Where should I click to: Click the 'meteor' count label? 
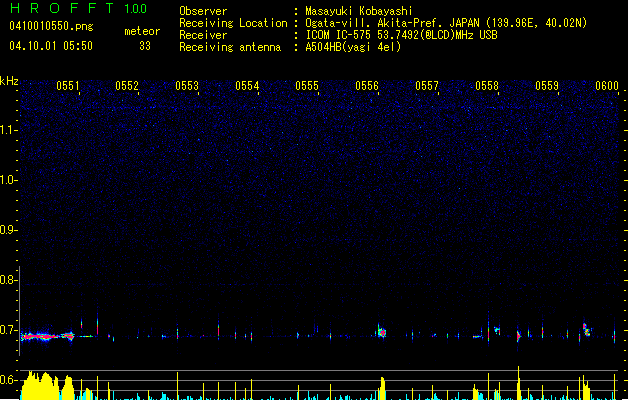pyautogui.click(x=142, y=31)
